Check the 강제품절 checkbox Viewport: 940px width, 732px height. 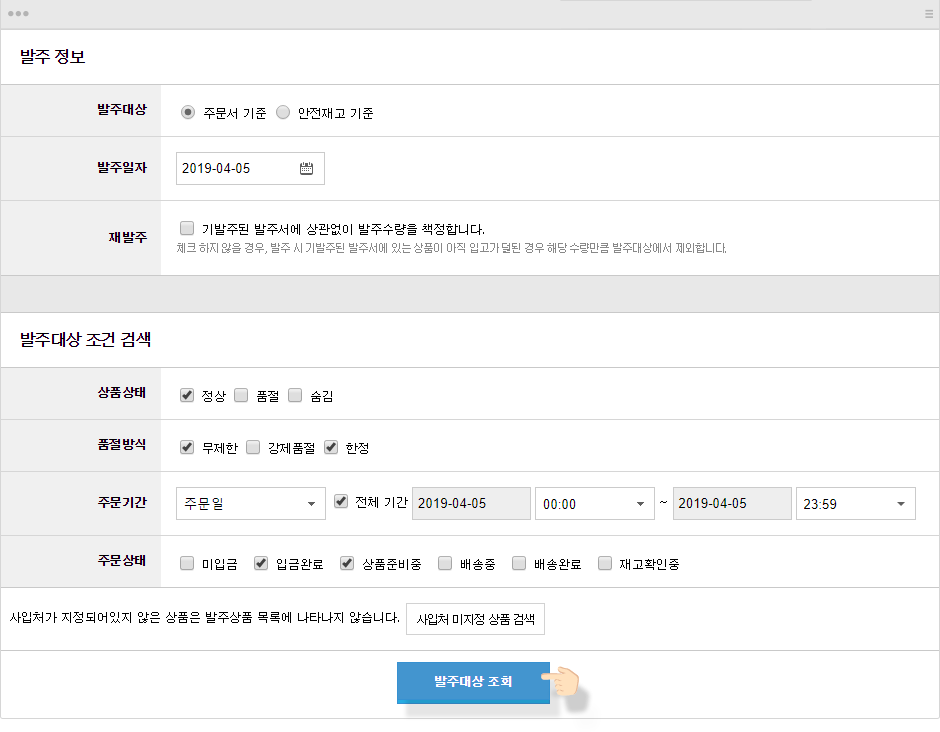click(253, 447)
